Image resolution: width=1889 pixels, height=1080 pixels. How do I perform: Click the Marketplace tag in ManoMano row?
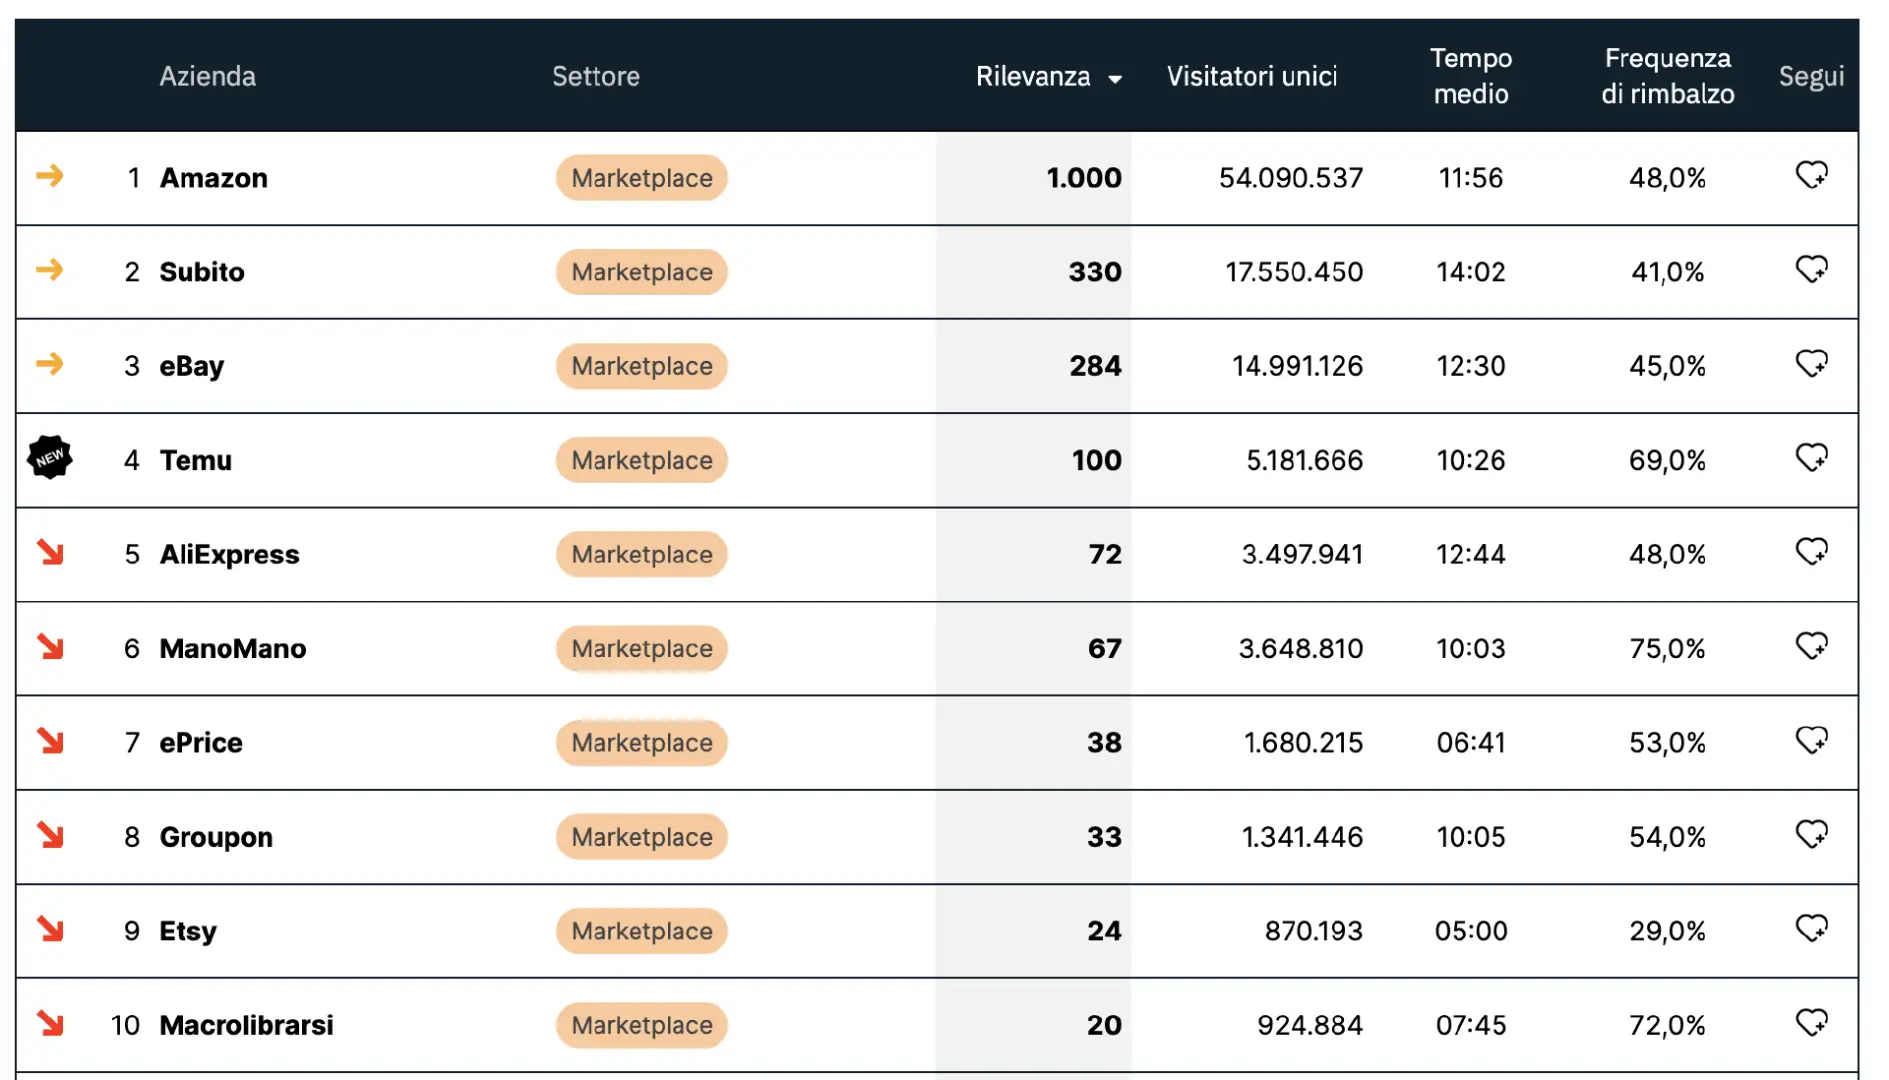(642, 648)
